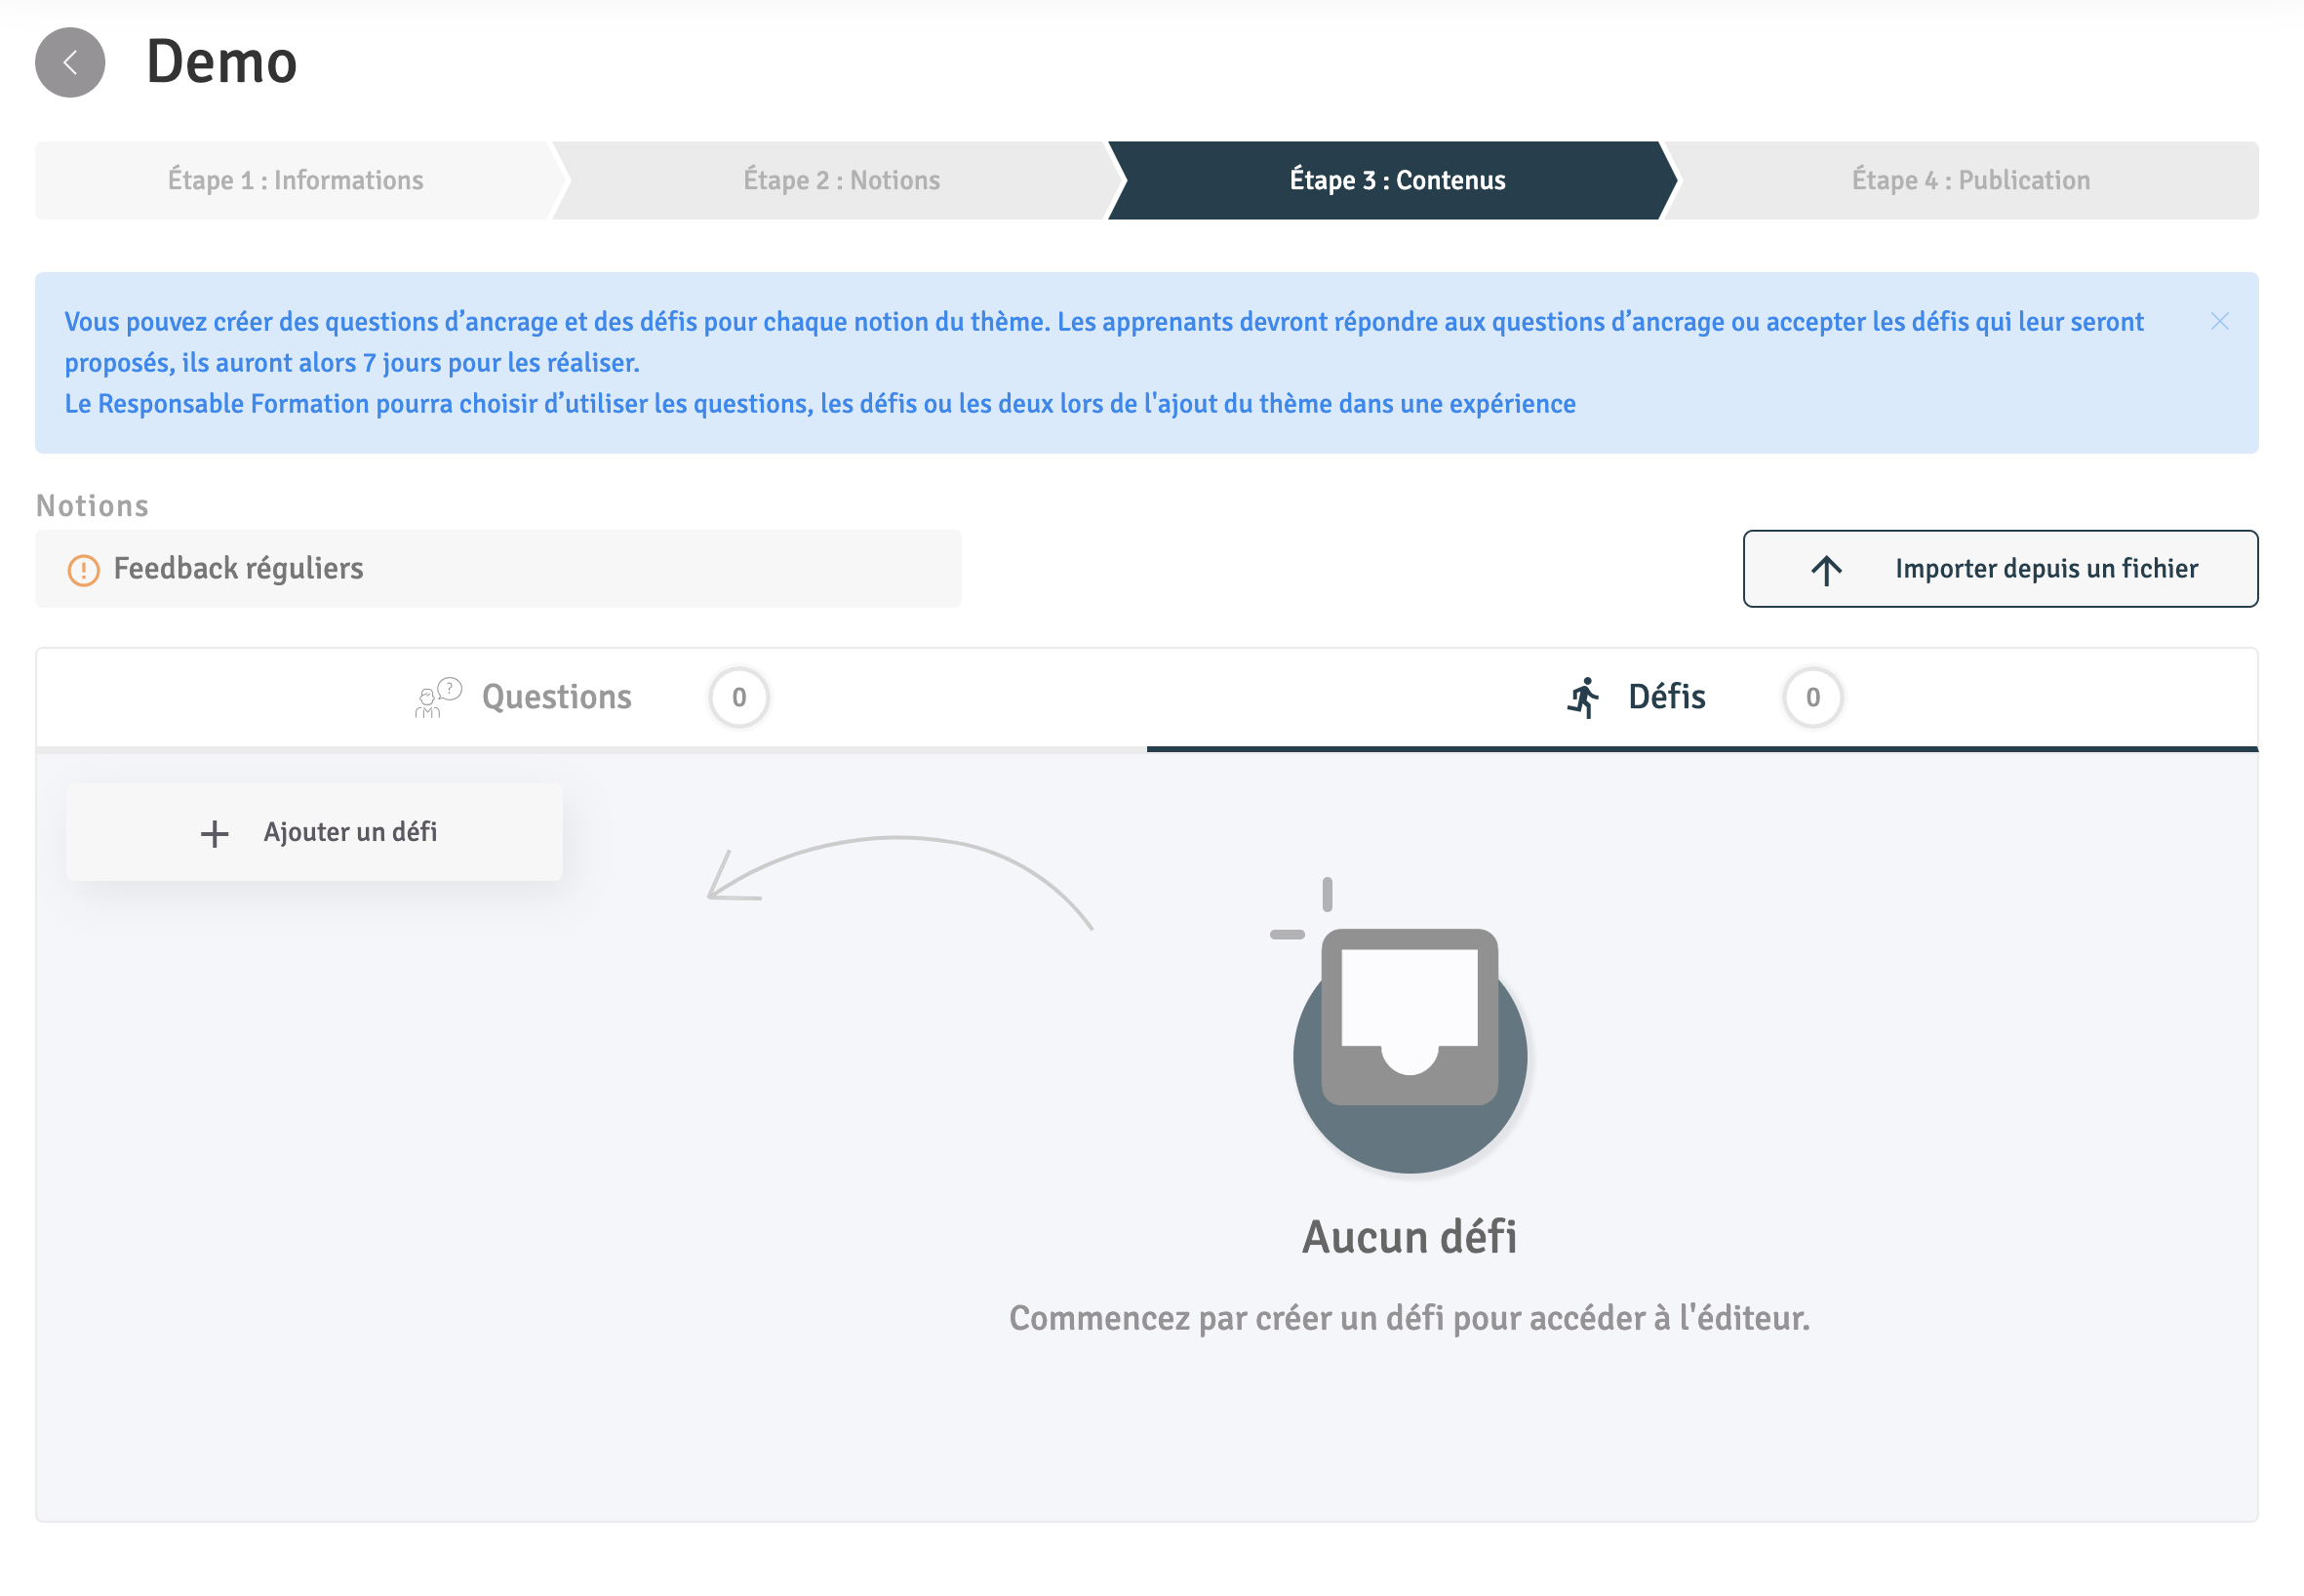Screen dimensions: 2304x1596
Task: Select the Défis tab
Action: (1666, 697)
